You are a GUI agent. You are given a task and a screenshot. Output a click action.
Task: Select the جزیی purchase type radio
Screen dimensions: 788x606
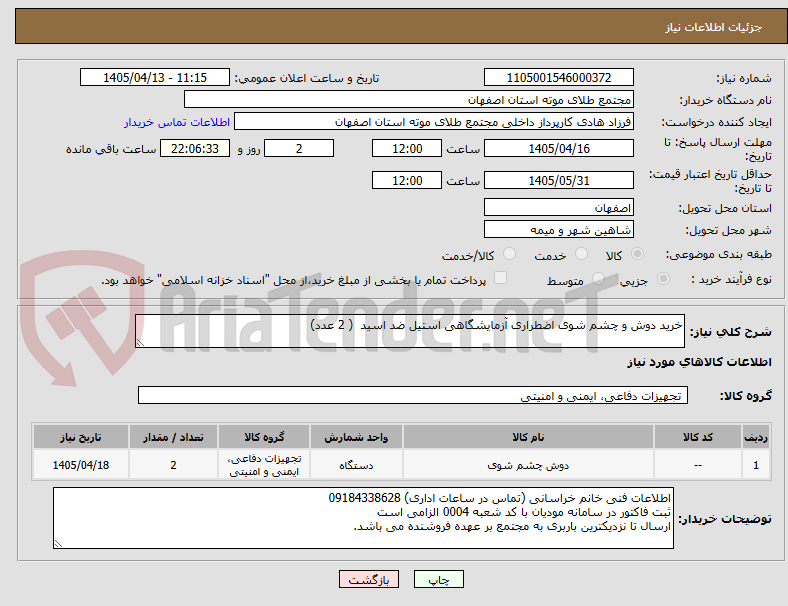tap(663, 278)
